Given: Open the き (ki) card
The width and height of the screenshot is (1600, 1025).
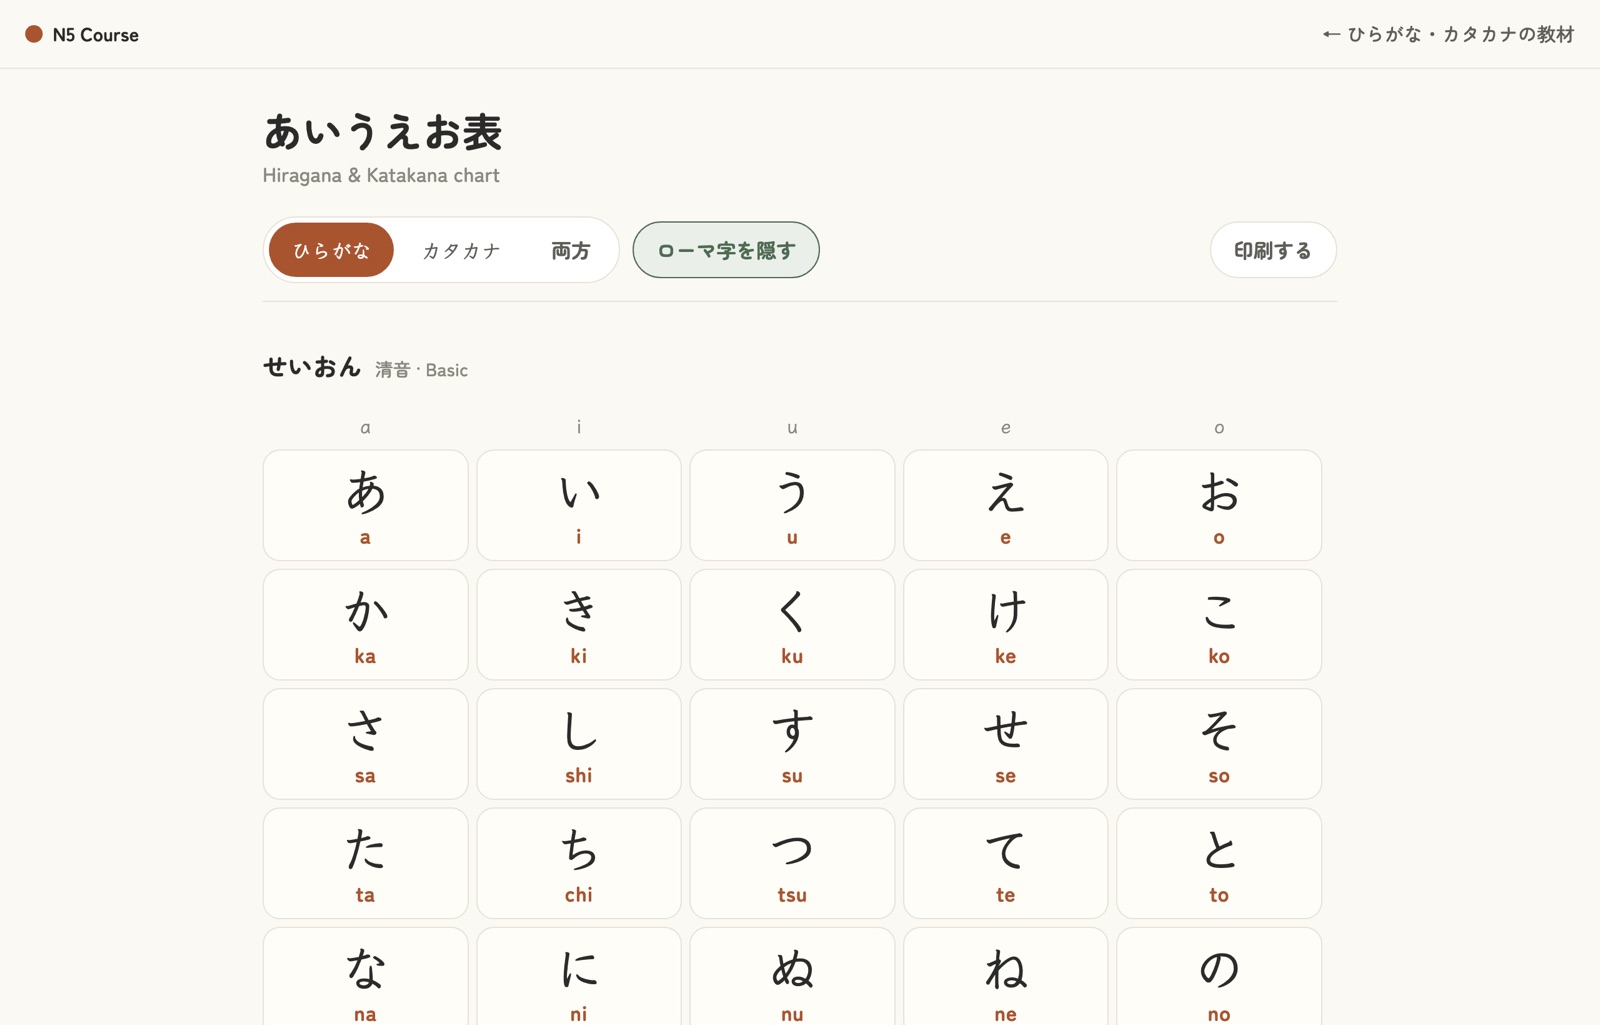Looking at the screenshot, I should [579, 625].
